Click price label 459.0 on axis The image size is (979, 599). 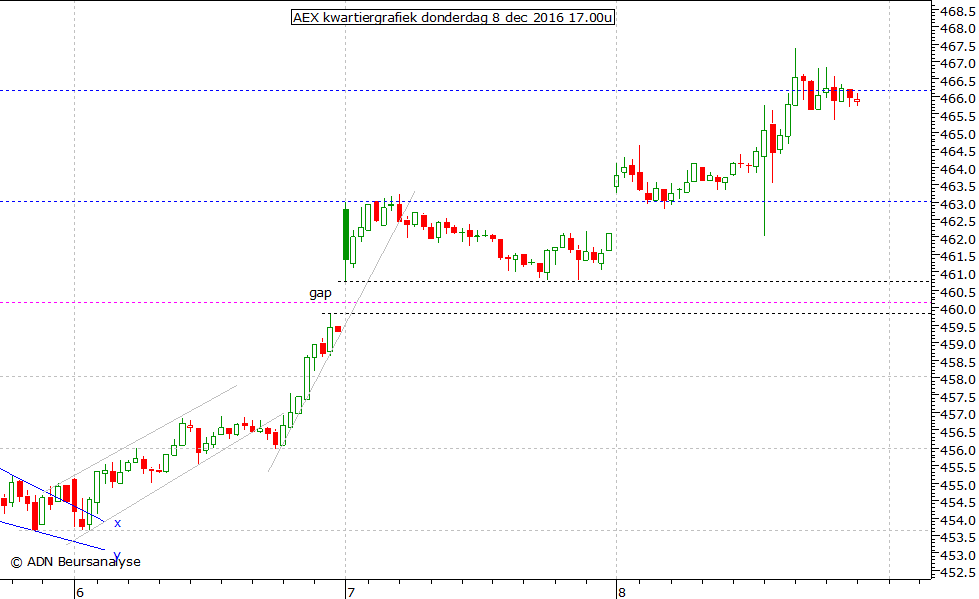(958, 345)
